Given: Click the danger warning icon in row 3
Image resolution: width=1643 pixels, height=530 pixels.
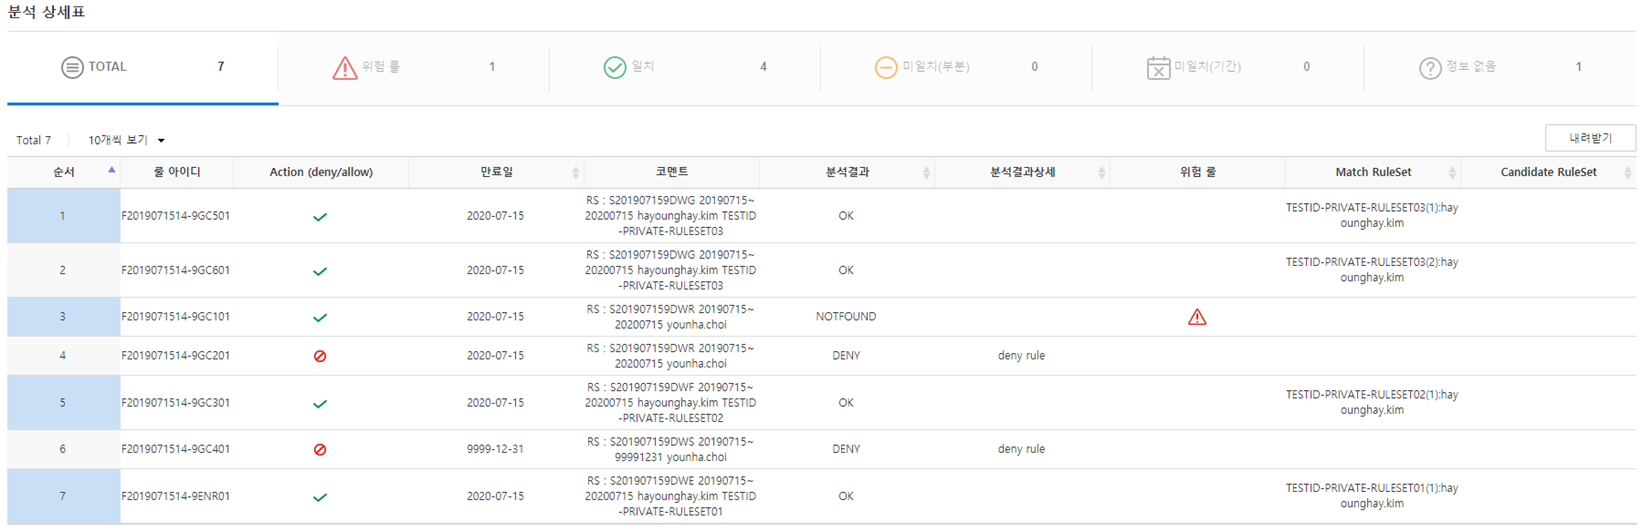Looking at the screenshot, I should click(1197, 317).
